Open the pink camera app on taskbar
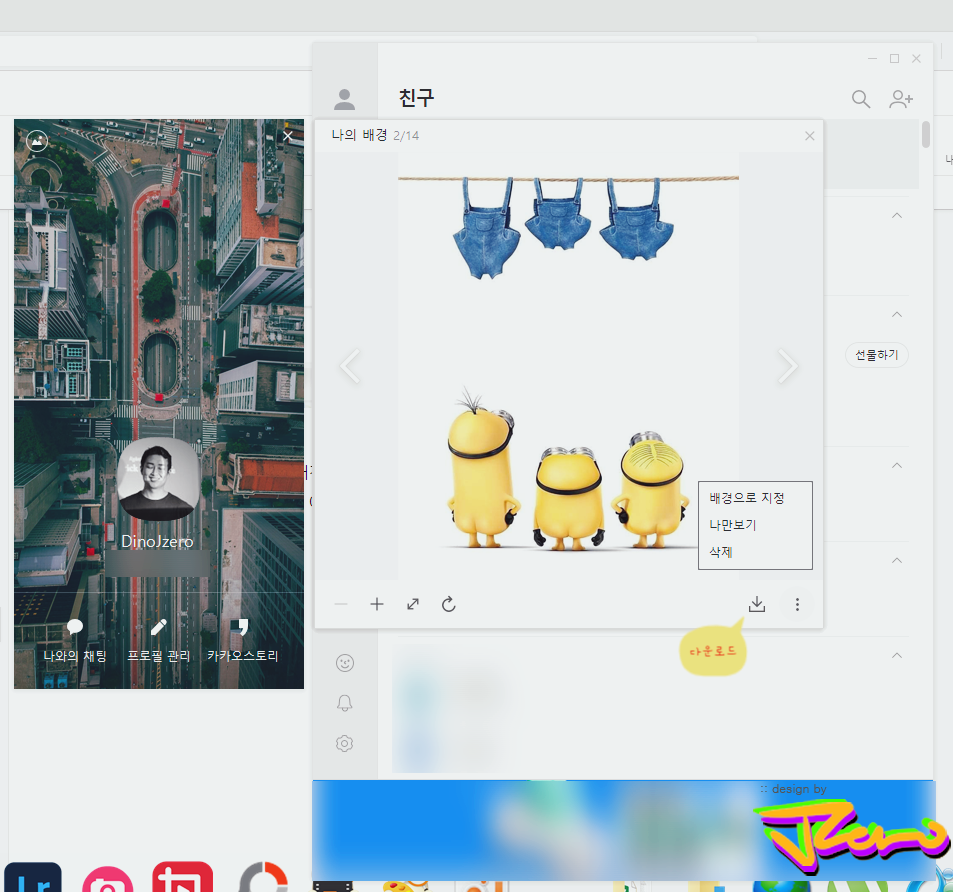 [108, 879]
